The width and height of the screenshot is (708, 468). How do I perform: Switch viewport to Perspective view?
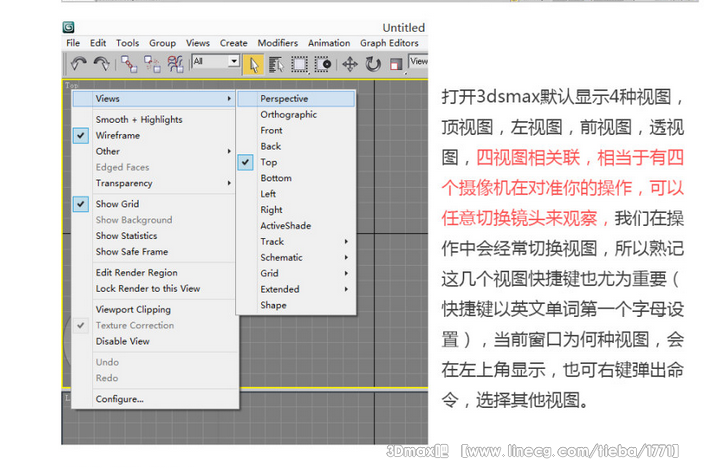(296, 98)
